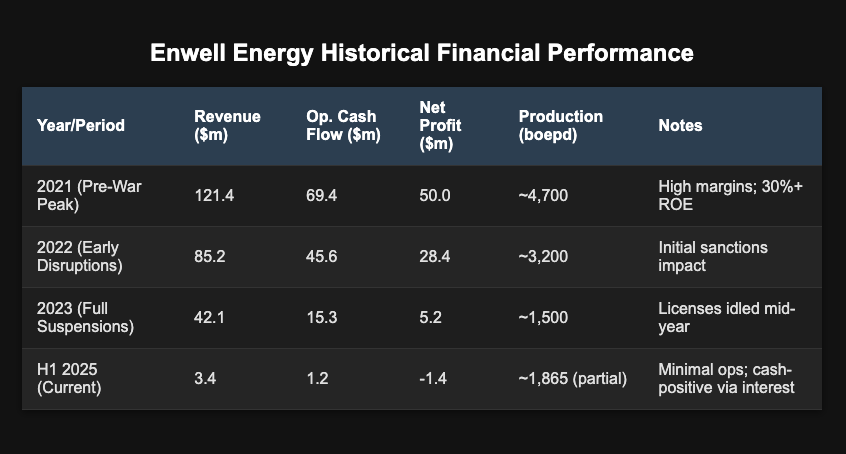846x454 pixels.
Task: Click revenue value 85.2
Action: 210,256
